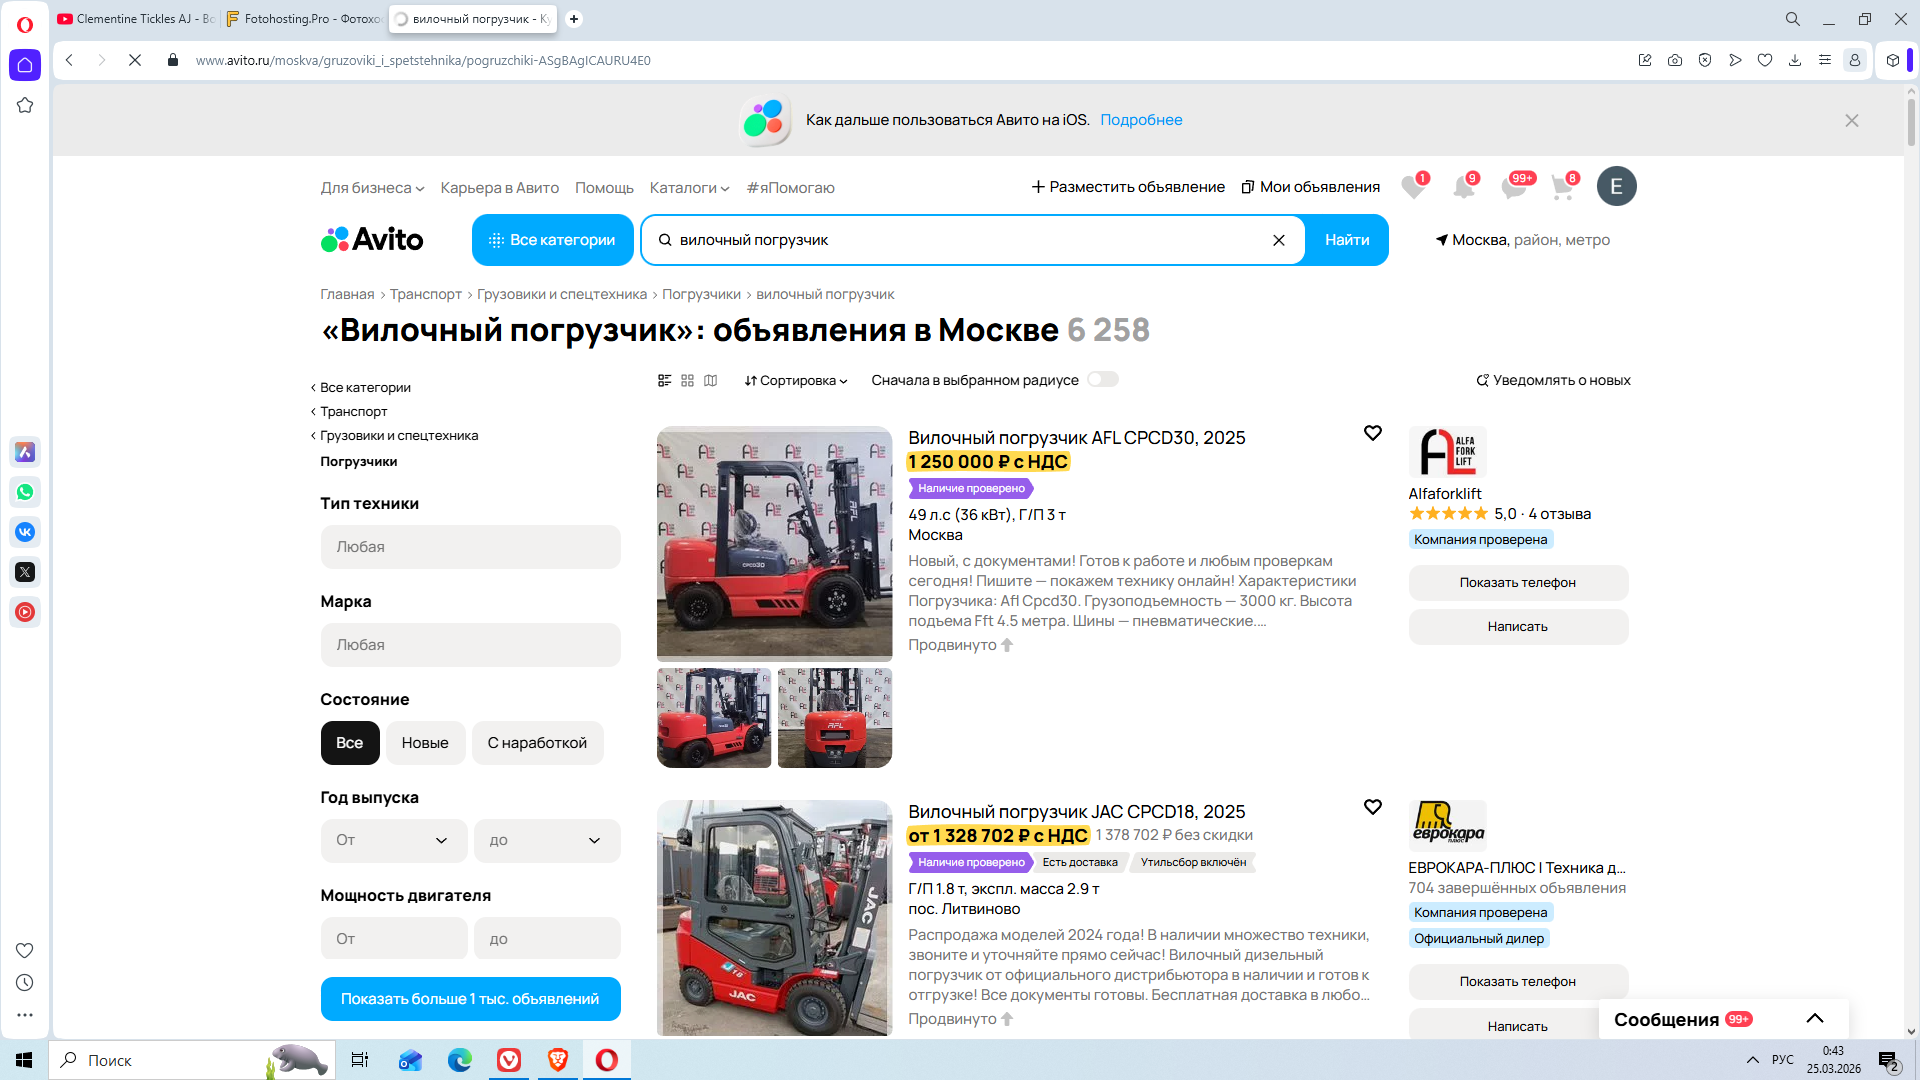Switch to map view of listings
Screen dimensions: 1920x1080
pyautogui.click(x=710, y=381)
